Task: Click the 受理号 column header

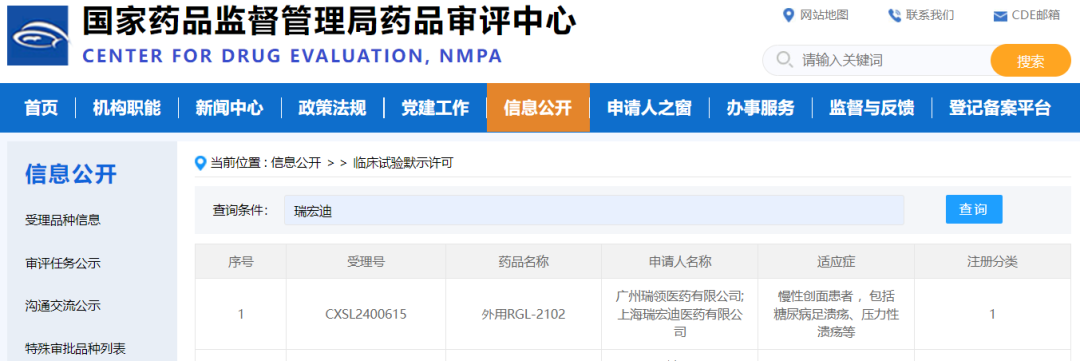Action: pos(366,262)
